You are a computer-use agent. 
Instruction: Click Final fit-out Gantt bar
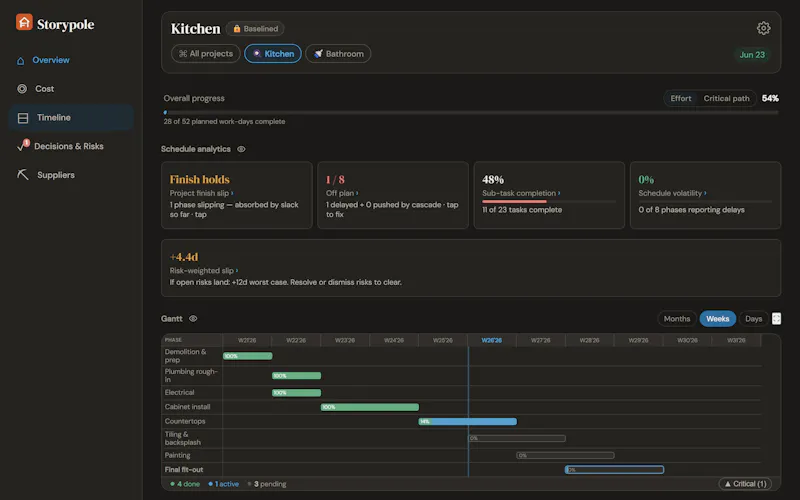[x=614, y=469]
